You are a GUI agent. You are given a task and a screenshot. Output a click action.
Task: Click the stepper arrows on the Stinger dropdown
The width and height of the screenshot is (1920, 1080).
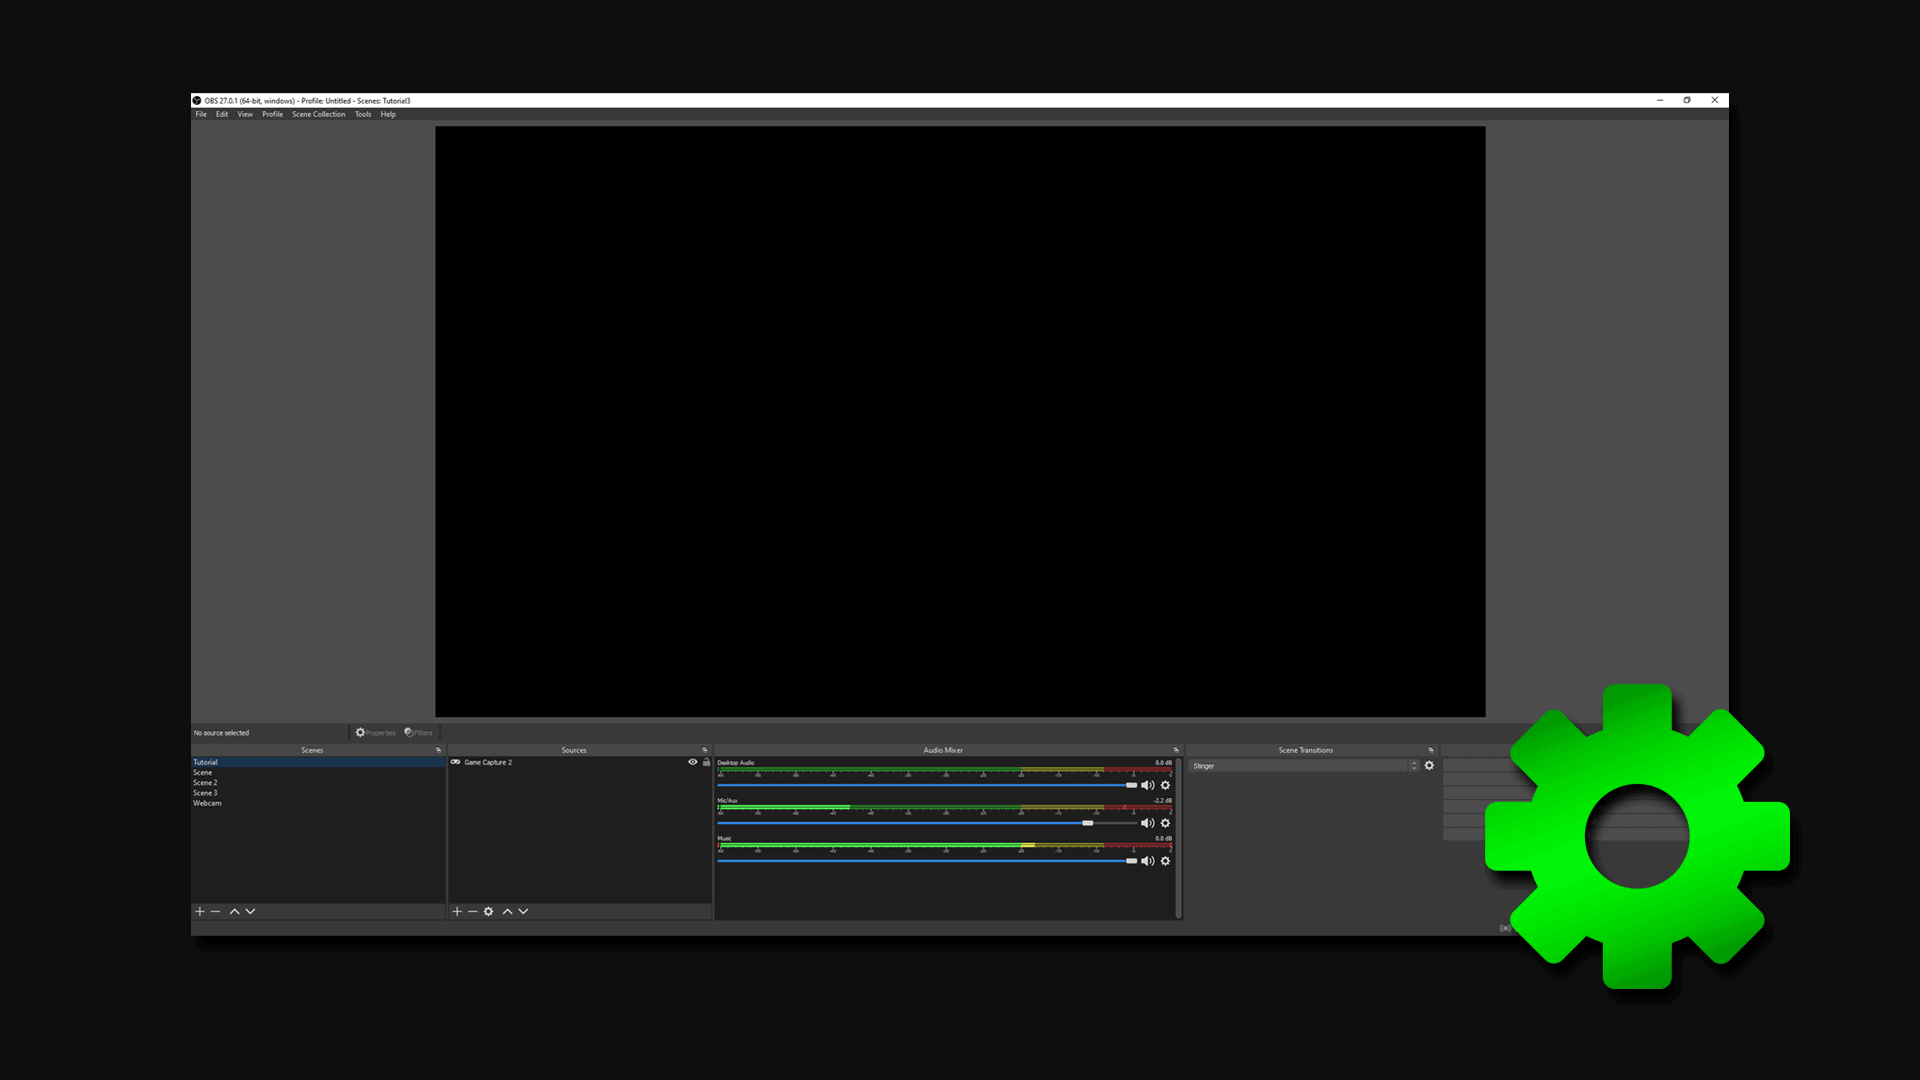click(1414, 766)
